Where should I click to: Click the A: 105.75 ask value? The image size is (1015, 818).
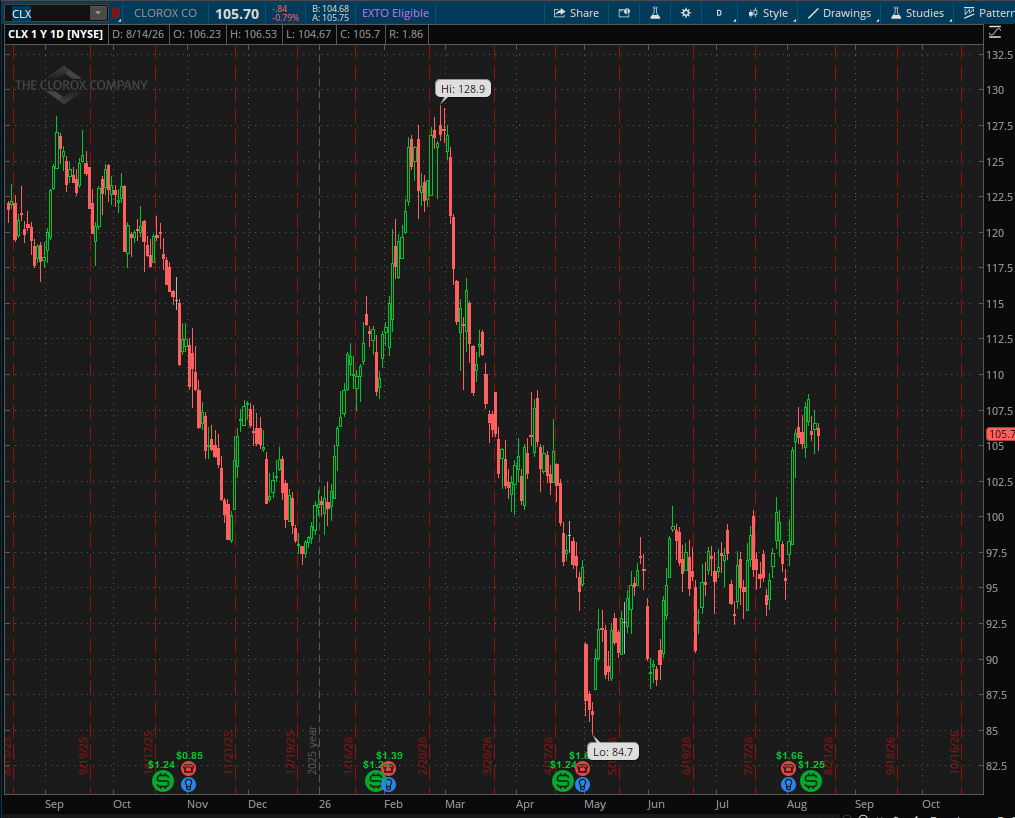pyautogui.click(x=330, y=18)
